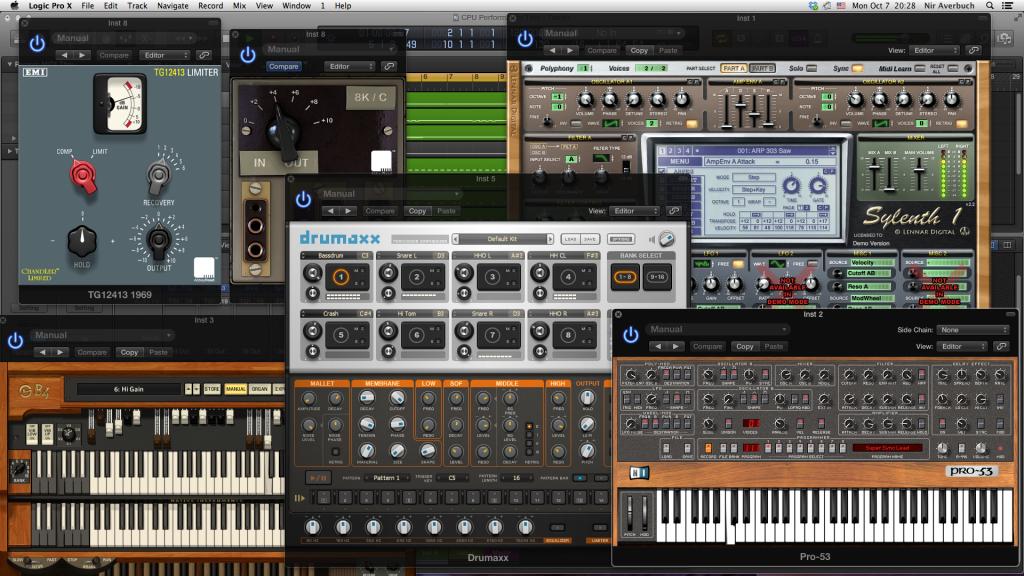Click Compare button in 8K/C plugin window
1024x576 pixels.
(283, 67)
